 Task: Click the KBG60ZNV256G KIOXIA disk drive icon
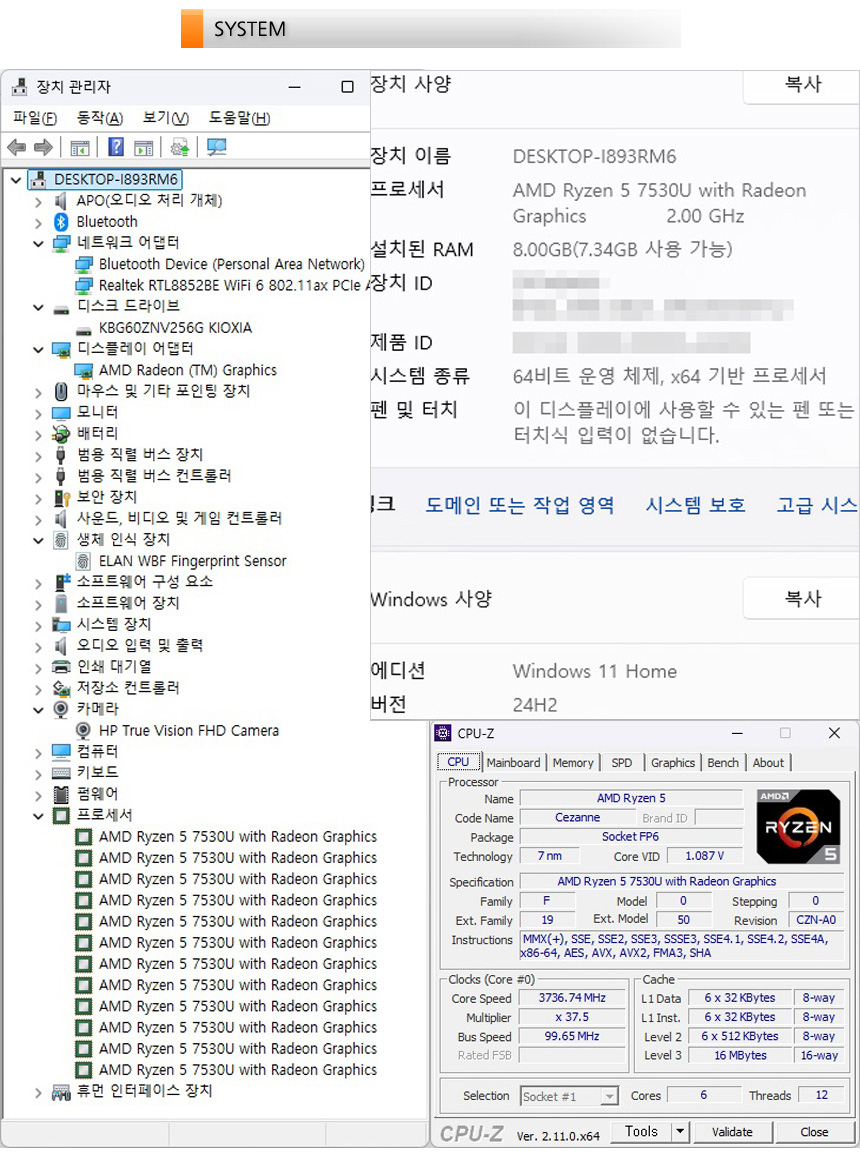(83, 328)
